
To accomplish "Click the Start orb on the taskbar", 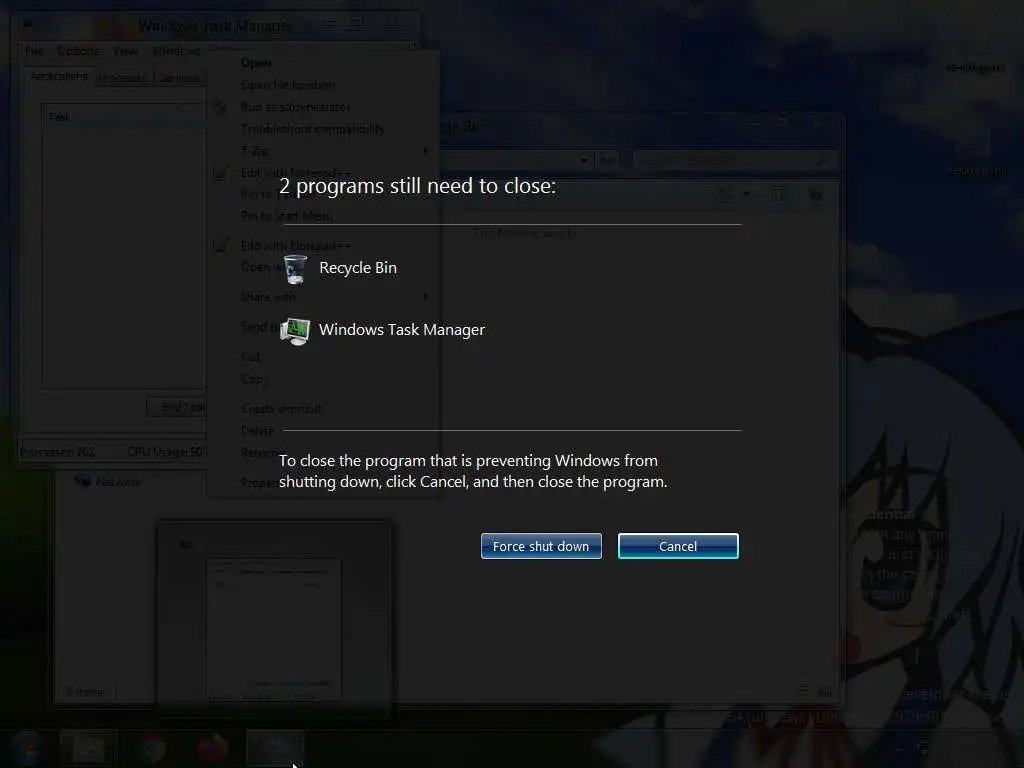I will click(27, 748).
